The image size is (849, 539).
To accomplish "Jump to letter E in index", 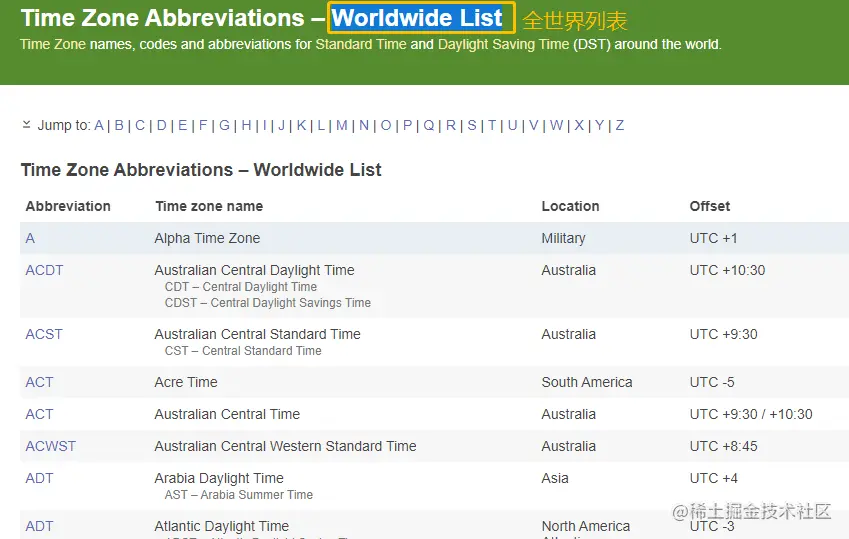I will coord(182,126).
